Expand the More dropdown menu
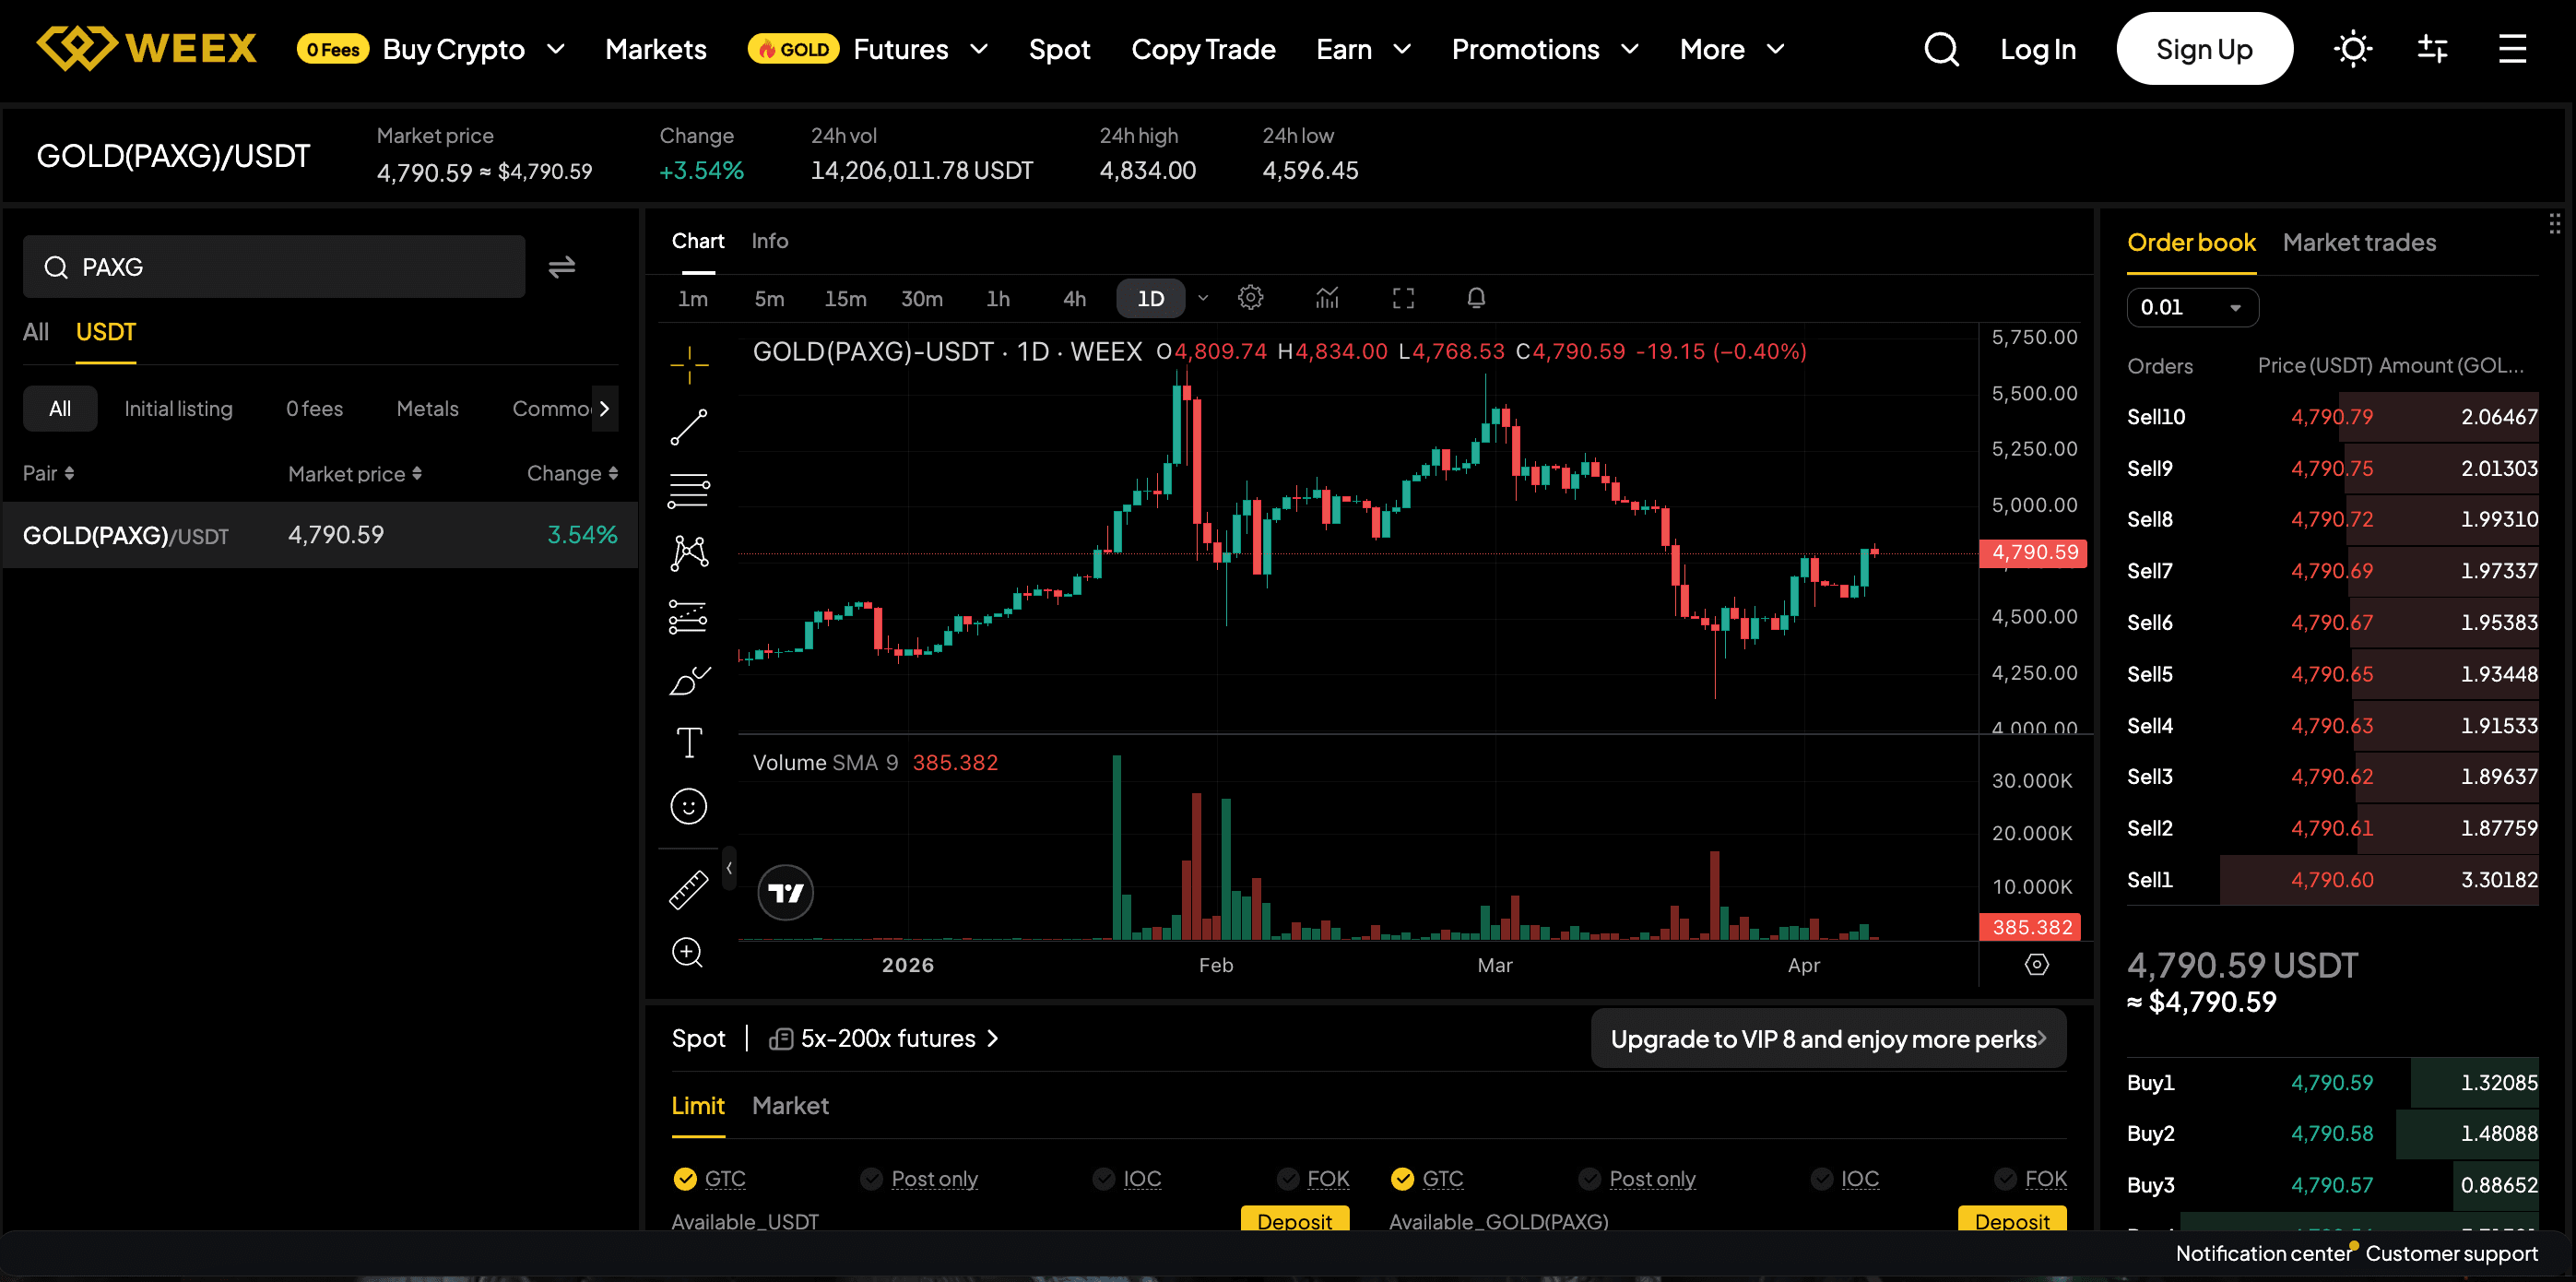This screenshot has width=2576, height=1282. (x=1775, y=49)
